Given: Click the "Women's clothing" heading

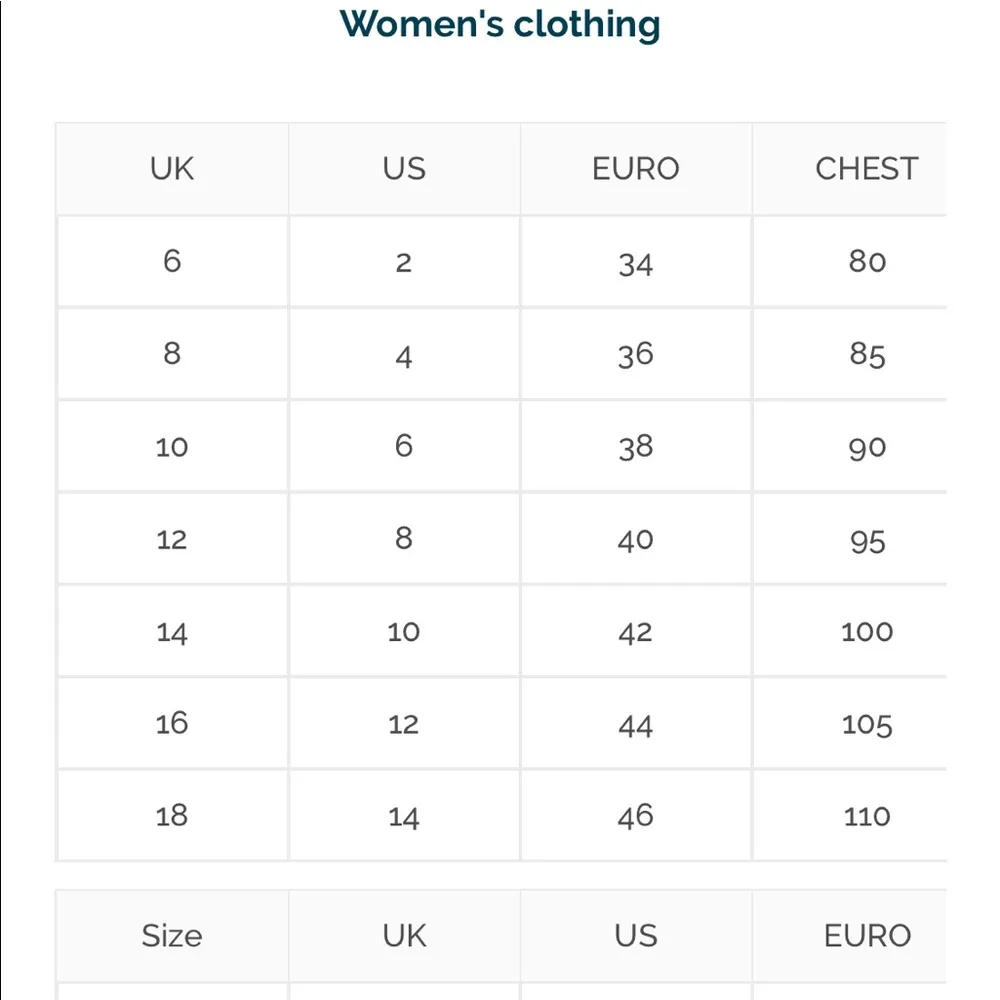Looking at the screenshot, I should pos(500,24).
